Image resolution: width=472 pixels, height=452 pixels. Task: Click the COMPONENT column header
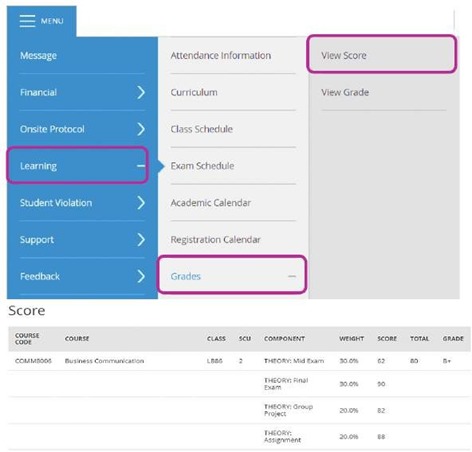tap(284, 339)
